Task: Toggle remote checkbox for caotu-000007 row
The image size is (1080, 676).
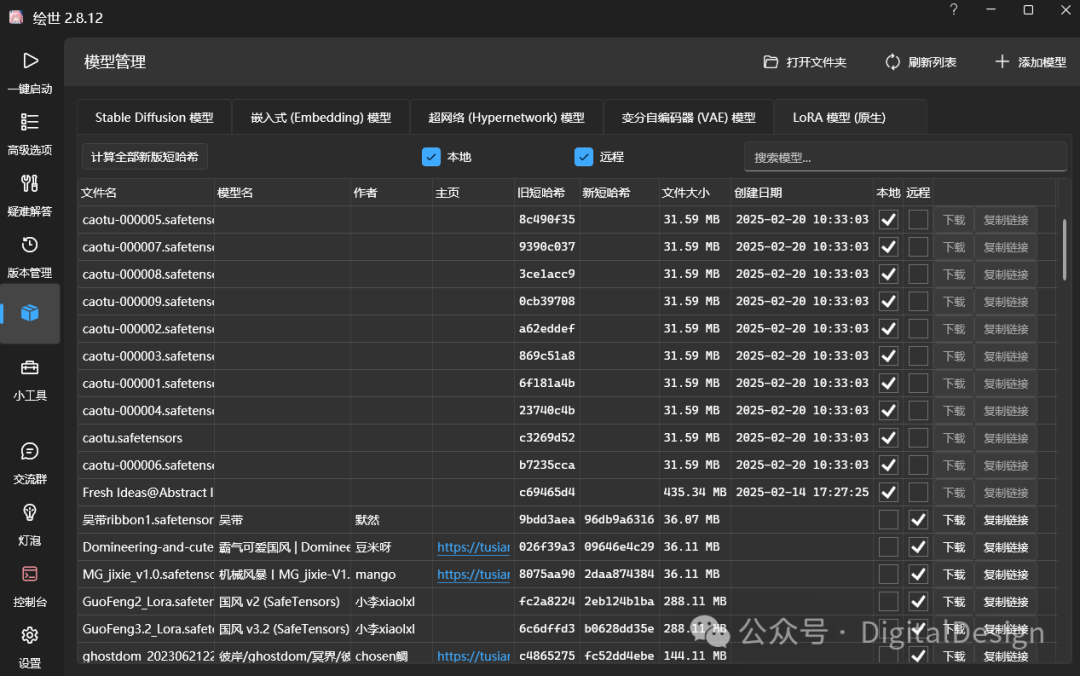Action: click(x=918, y=247)
